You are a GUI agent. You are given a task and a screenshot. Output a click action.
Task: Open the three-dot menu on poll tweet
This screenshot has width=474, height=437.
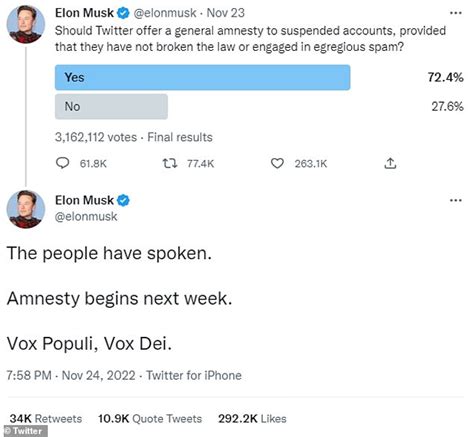pyautogui.click(x=456, y=13)
